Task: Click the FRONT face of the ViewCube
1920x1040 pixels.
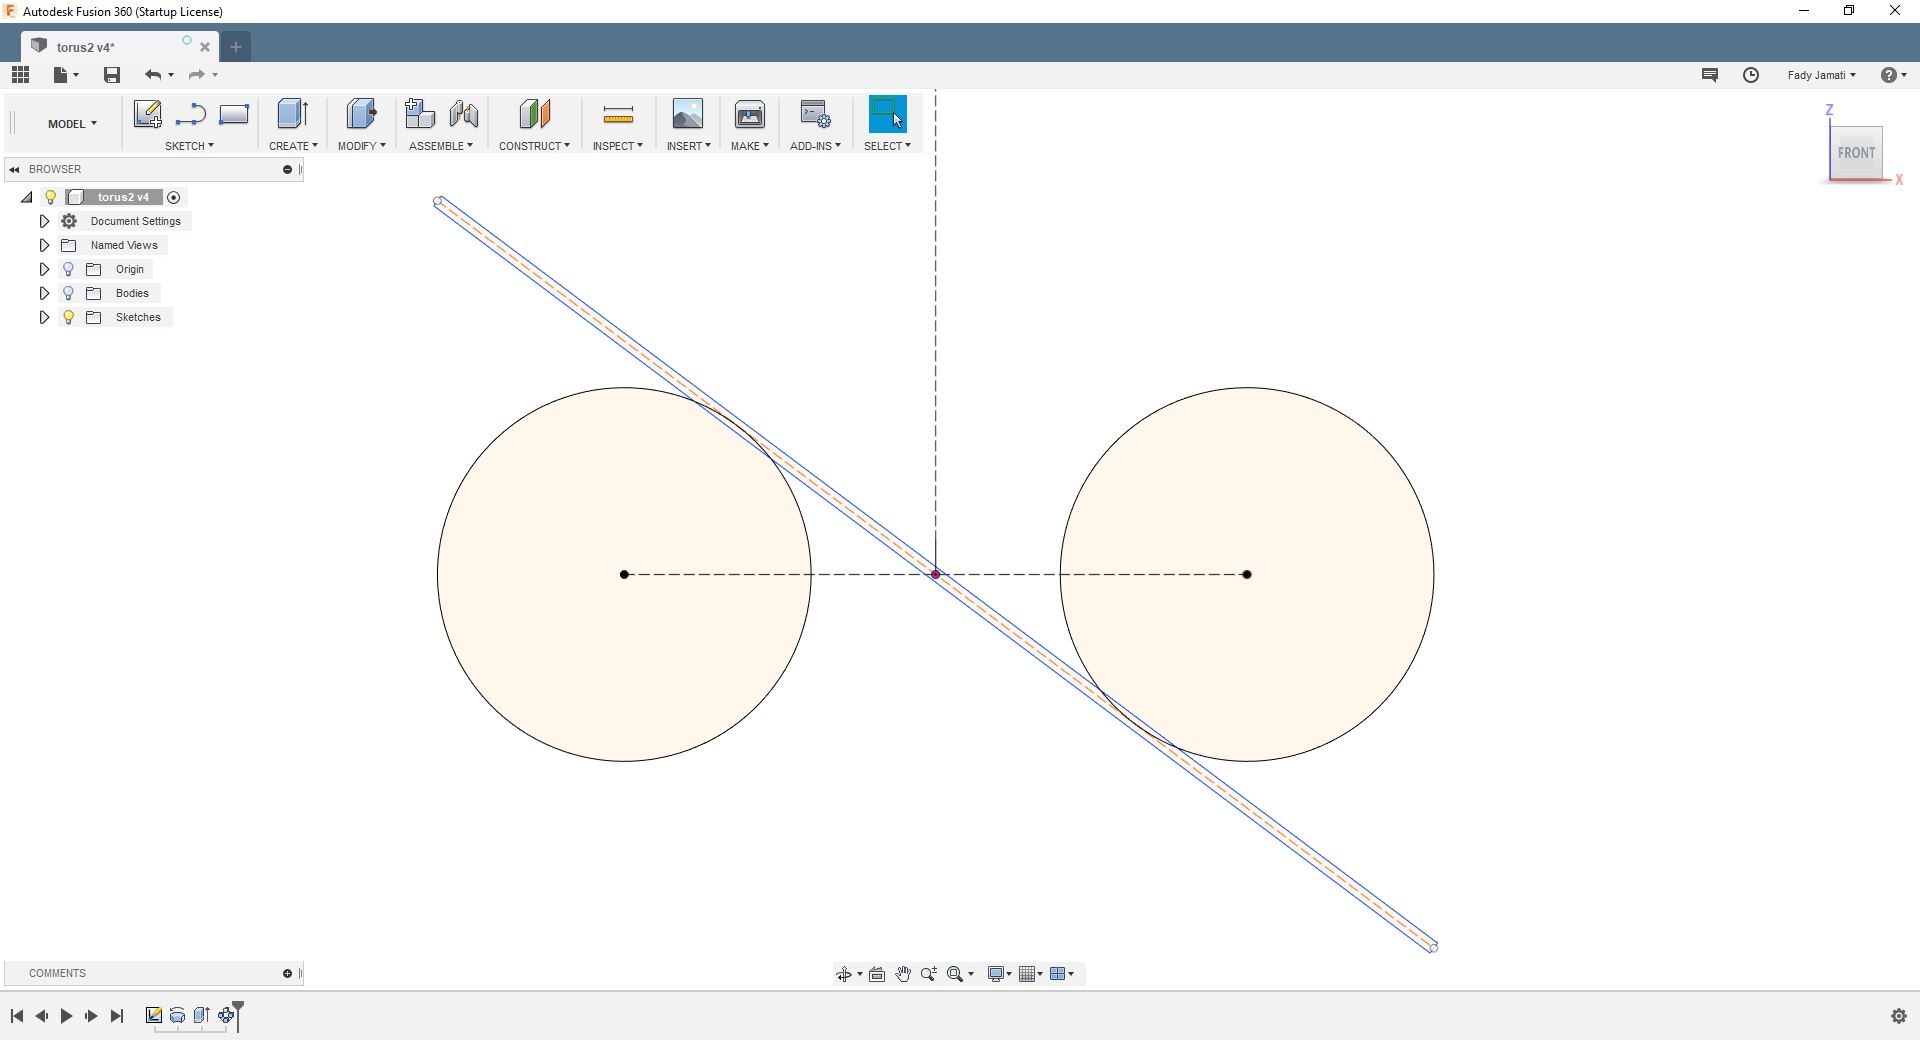Action: pos(1856,153)
